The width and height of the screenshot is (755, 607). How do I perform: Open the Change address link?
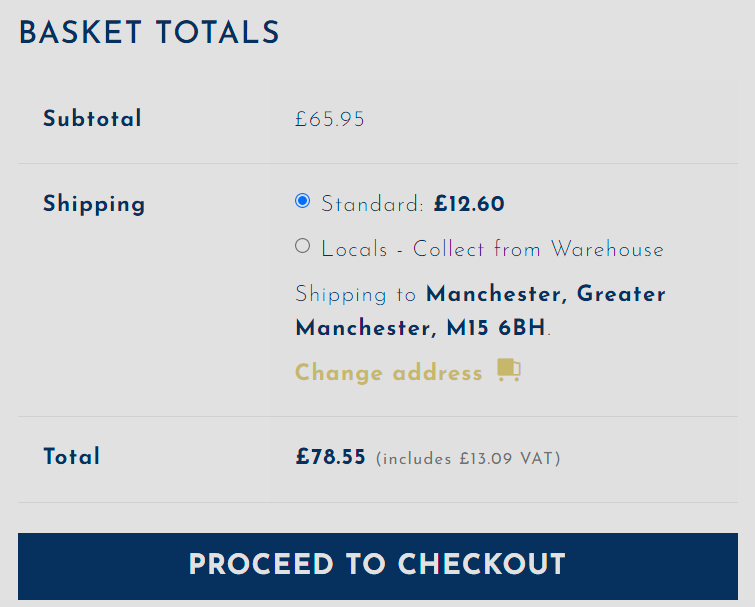pos(407,372)
